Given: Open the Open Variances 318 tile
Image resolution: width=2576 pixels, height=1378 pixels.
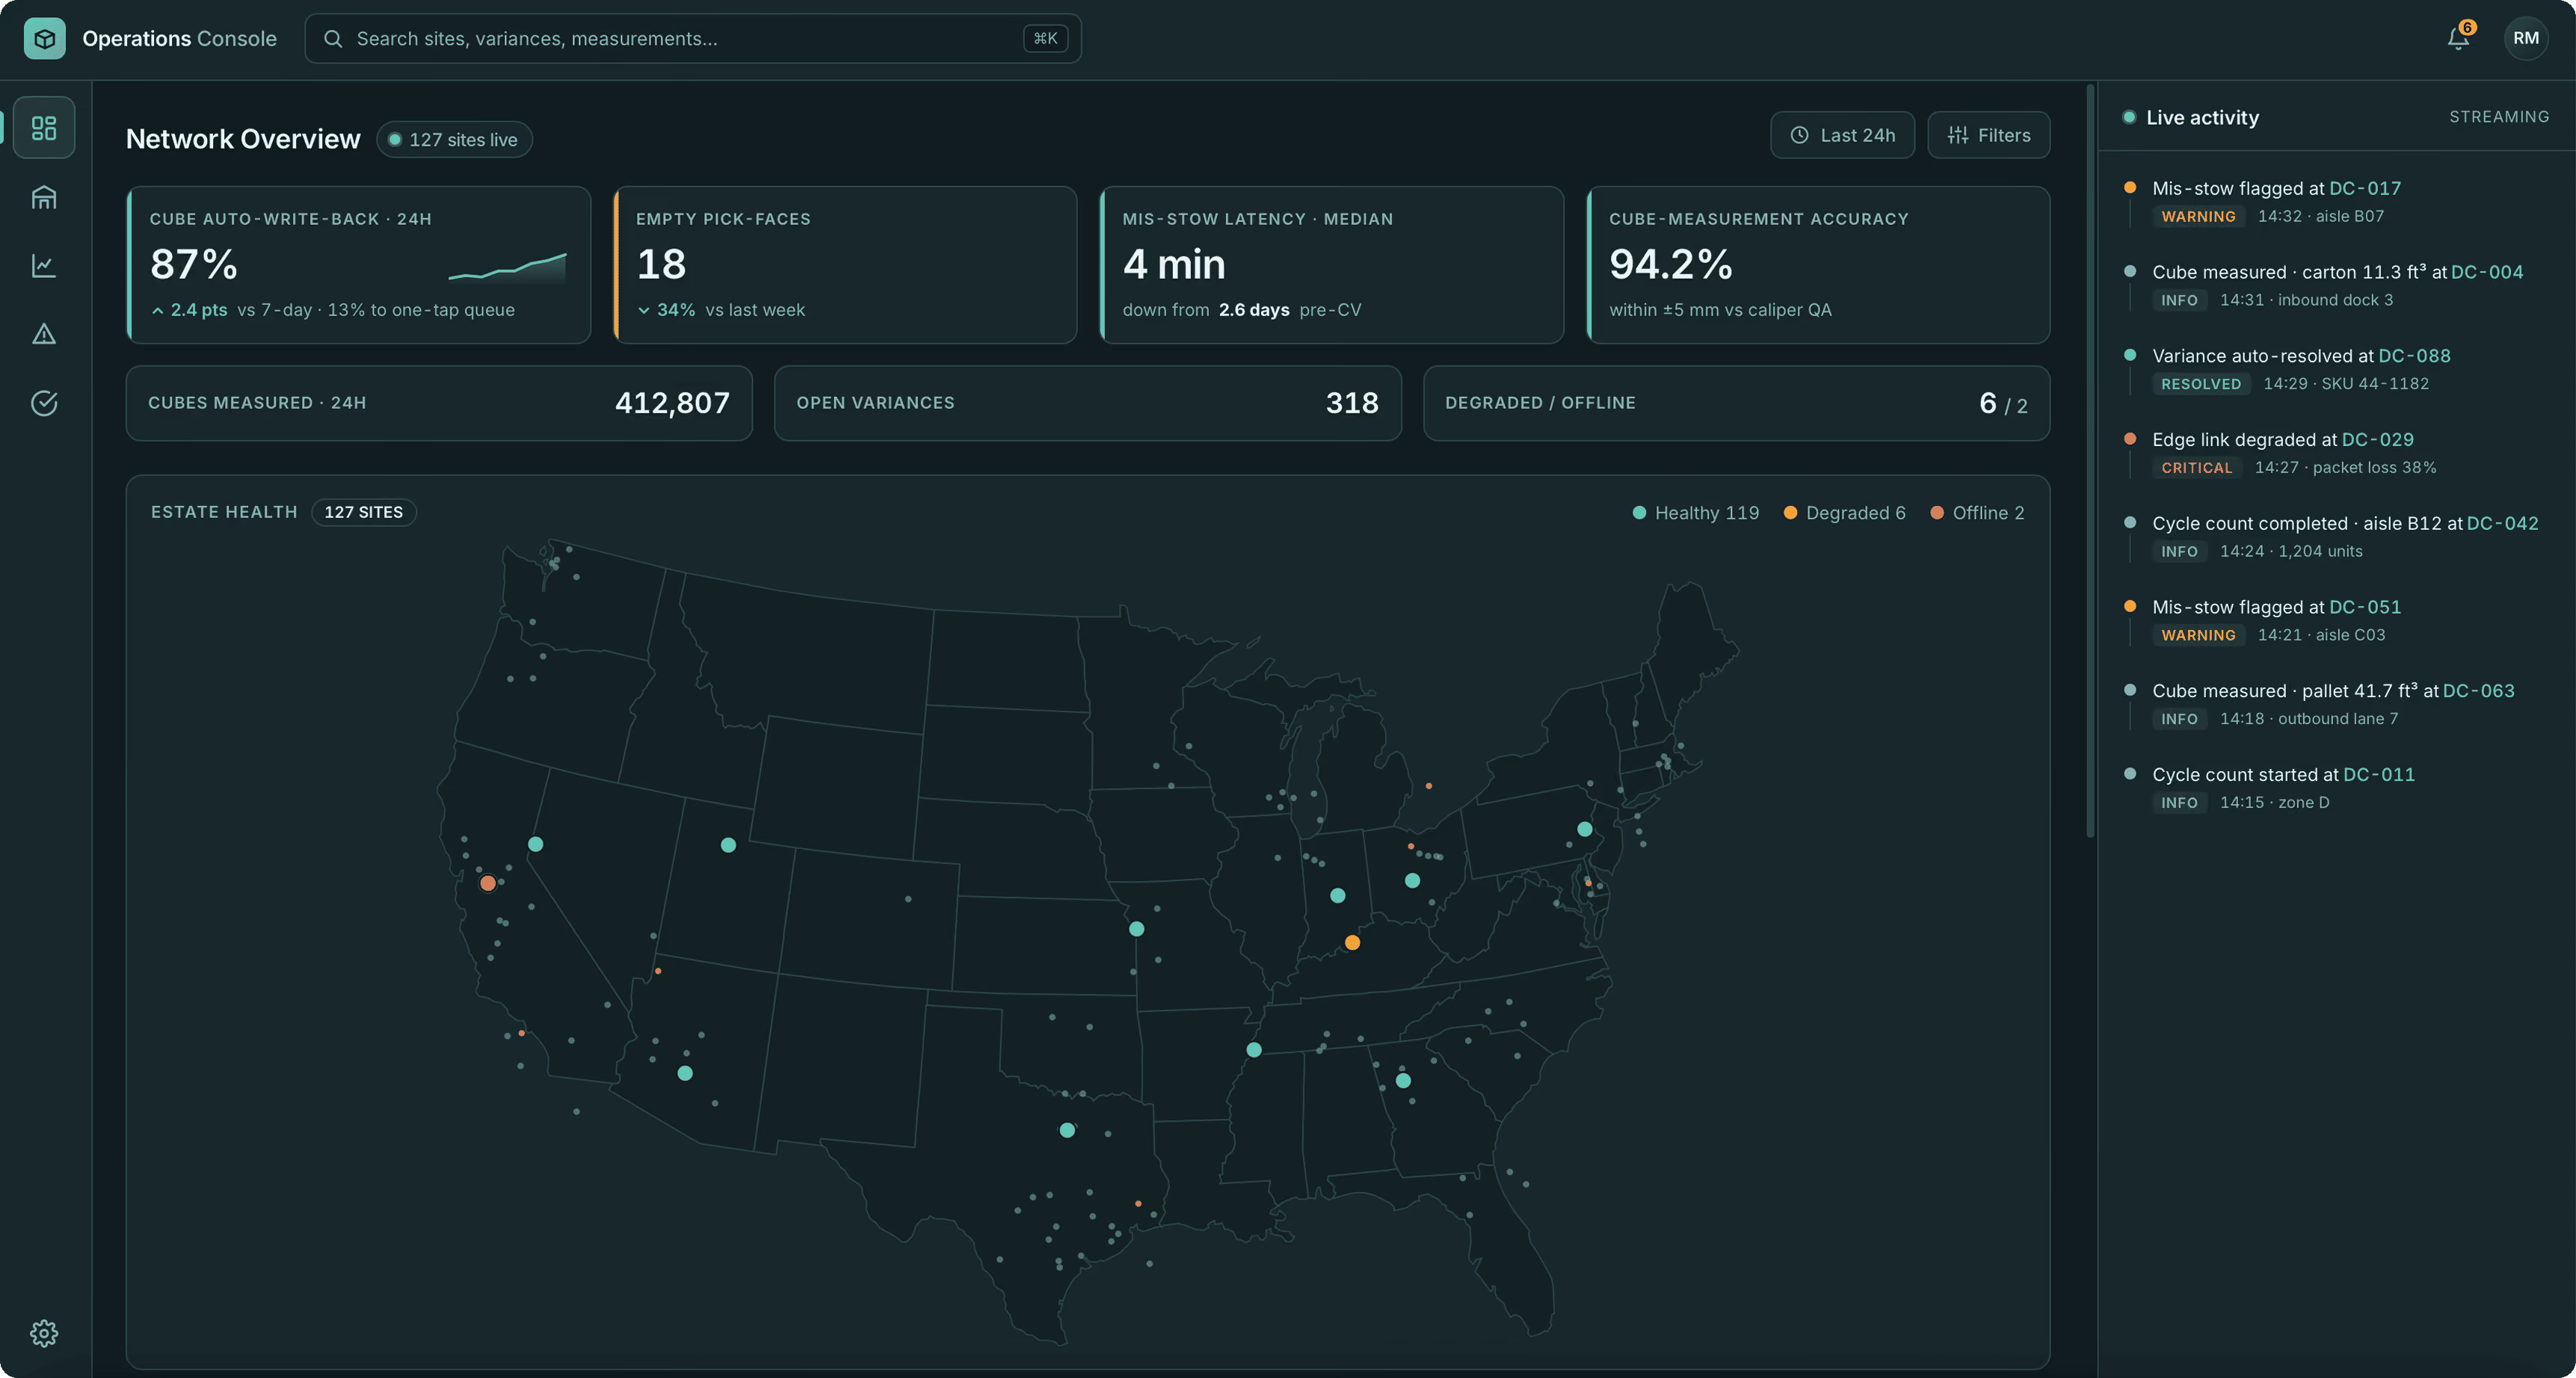Looking at the screenshot, I should tap(1087, 403).
